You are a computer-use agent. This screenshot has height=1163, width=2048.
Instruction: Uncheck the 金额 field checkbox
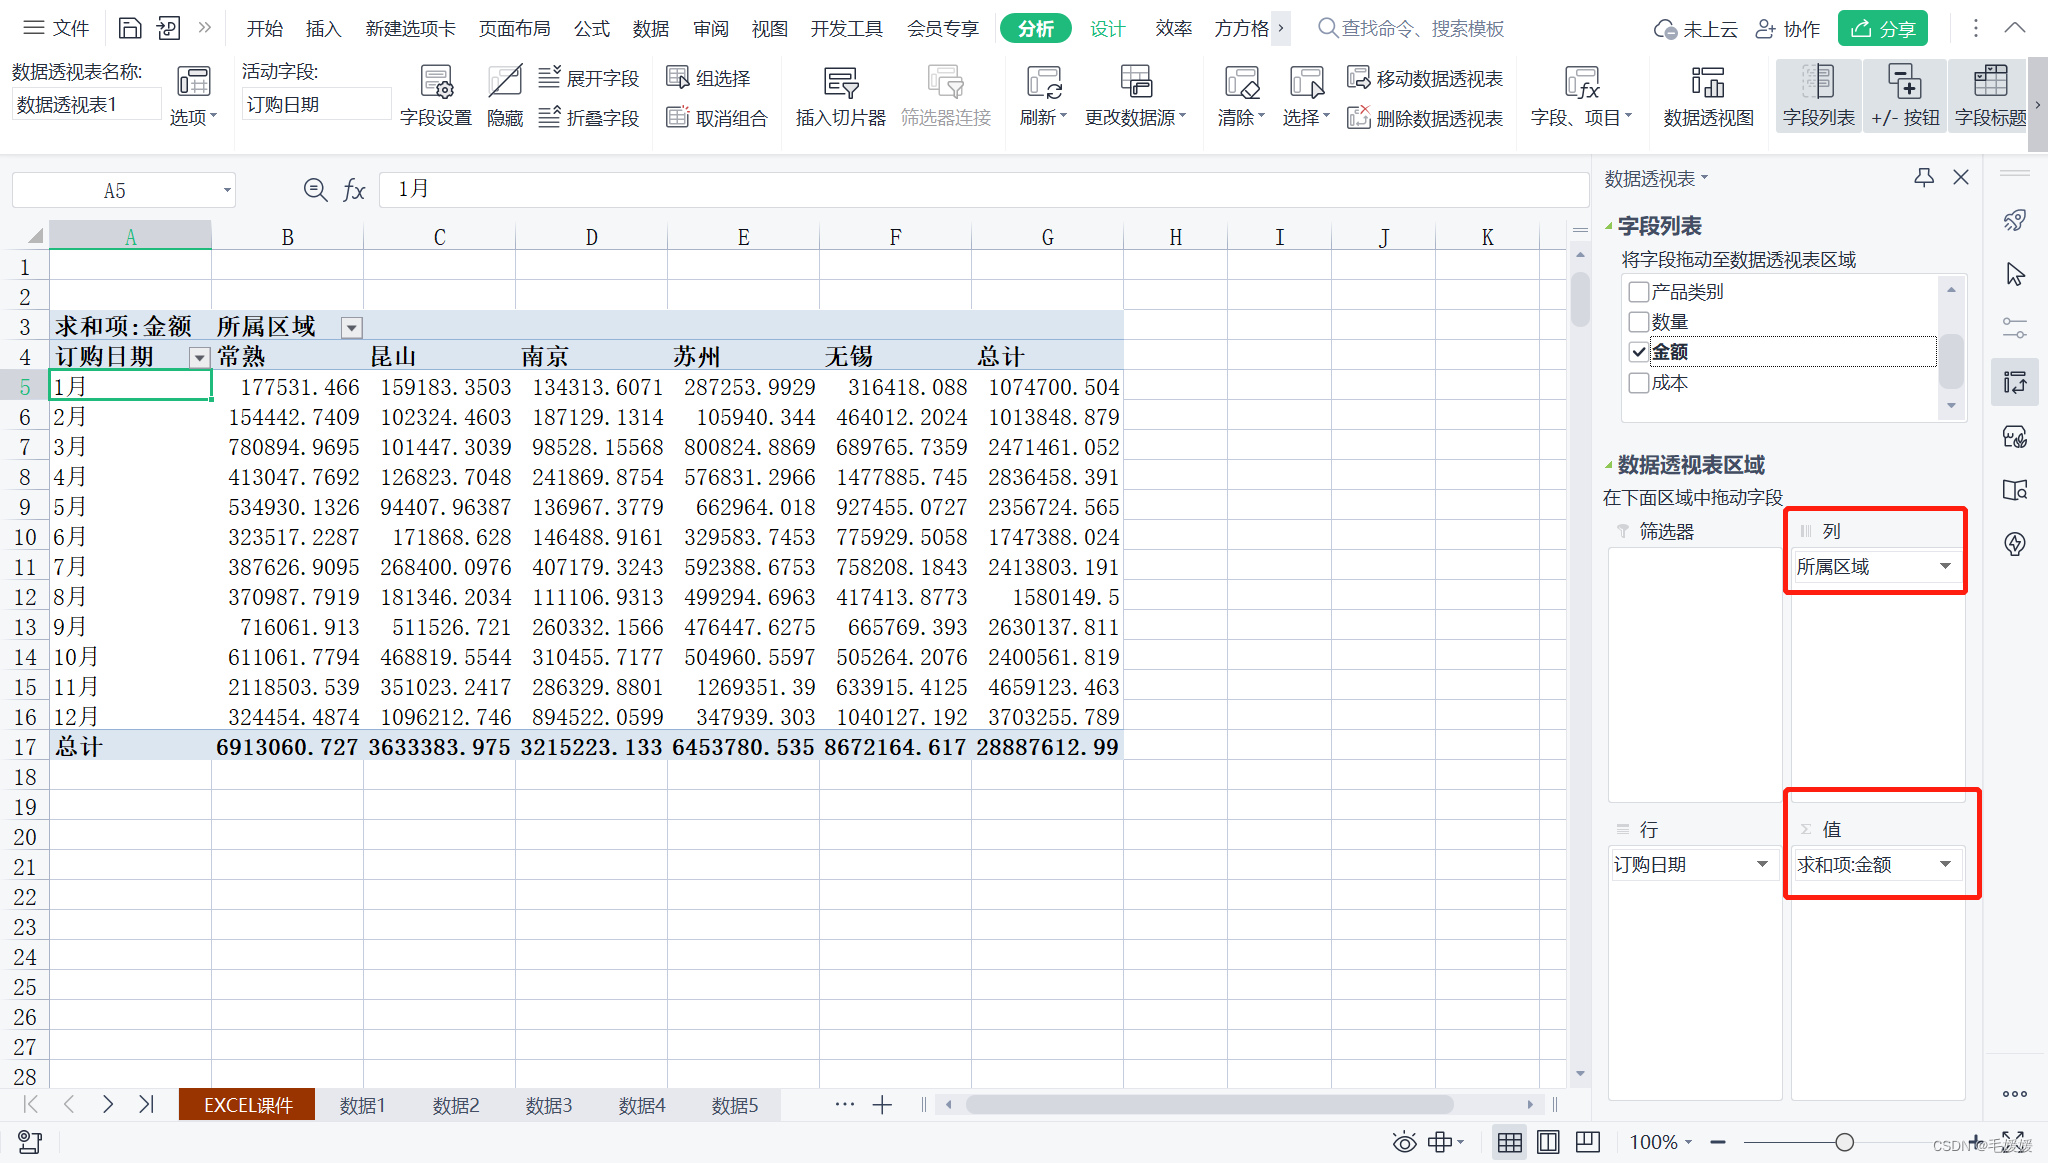(1639, 352)
